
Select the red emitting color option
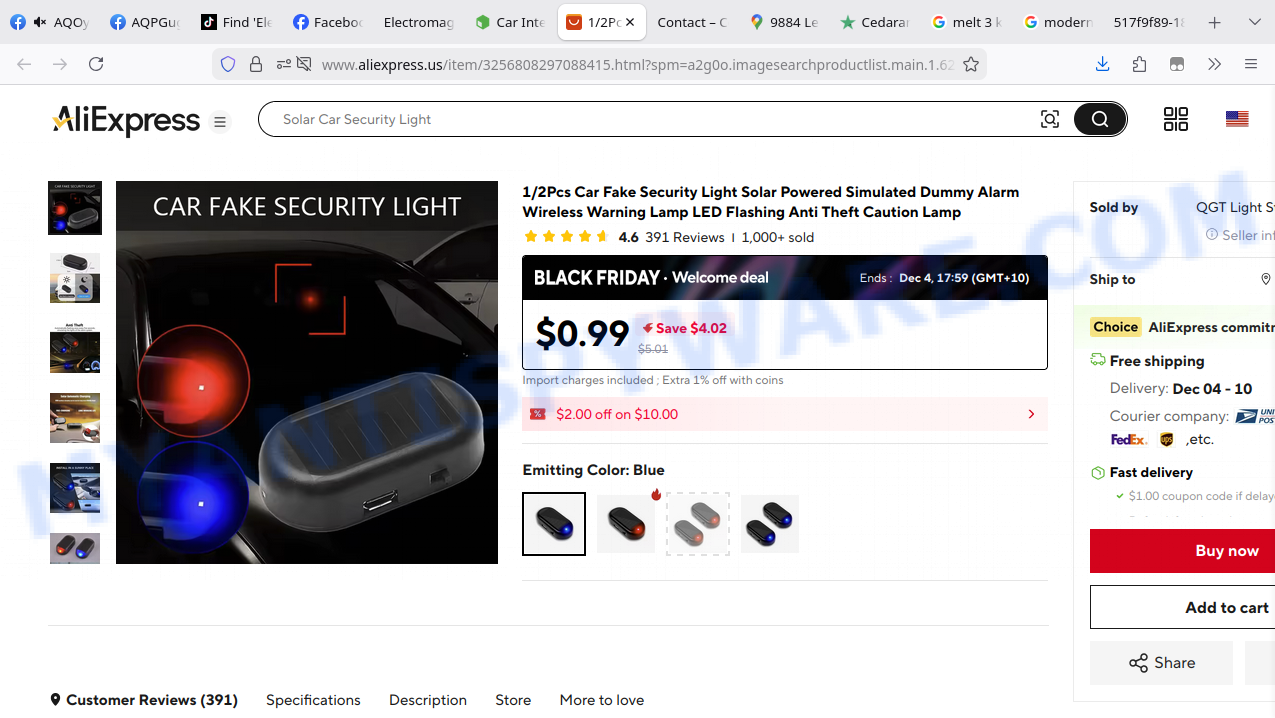626,524
